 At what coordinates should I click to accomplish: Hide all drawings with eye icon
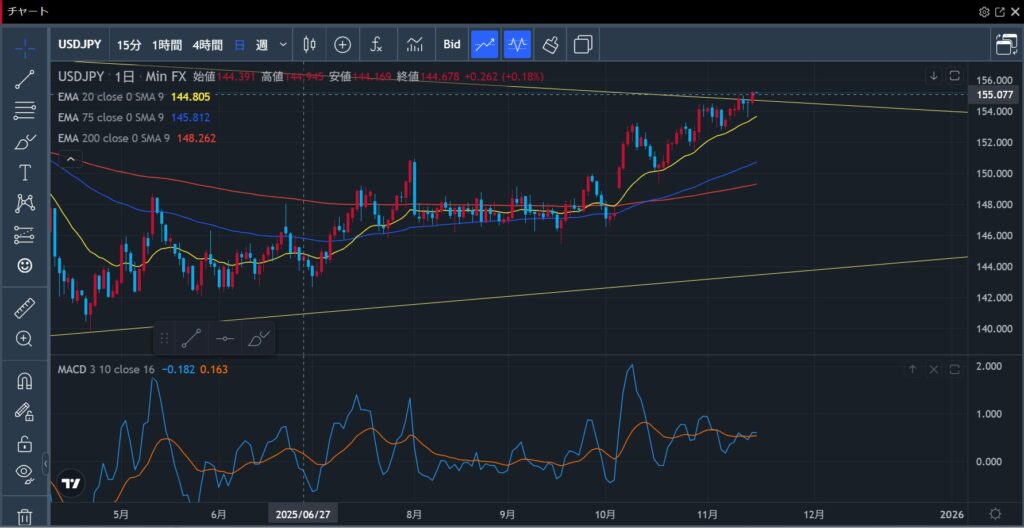tap(25, 473)
